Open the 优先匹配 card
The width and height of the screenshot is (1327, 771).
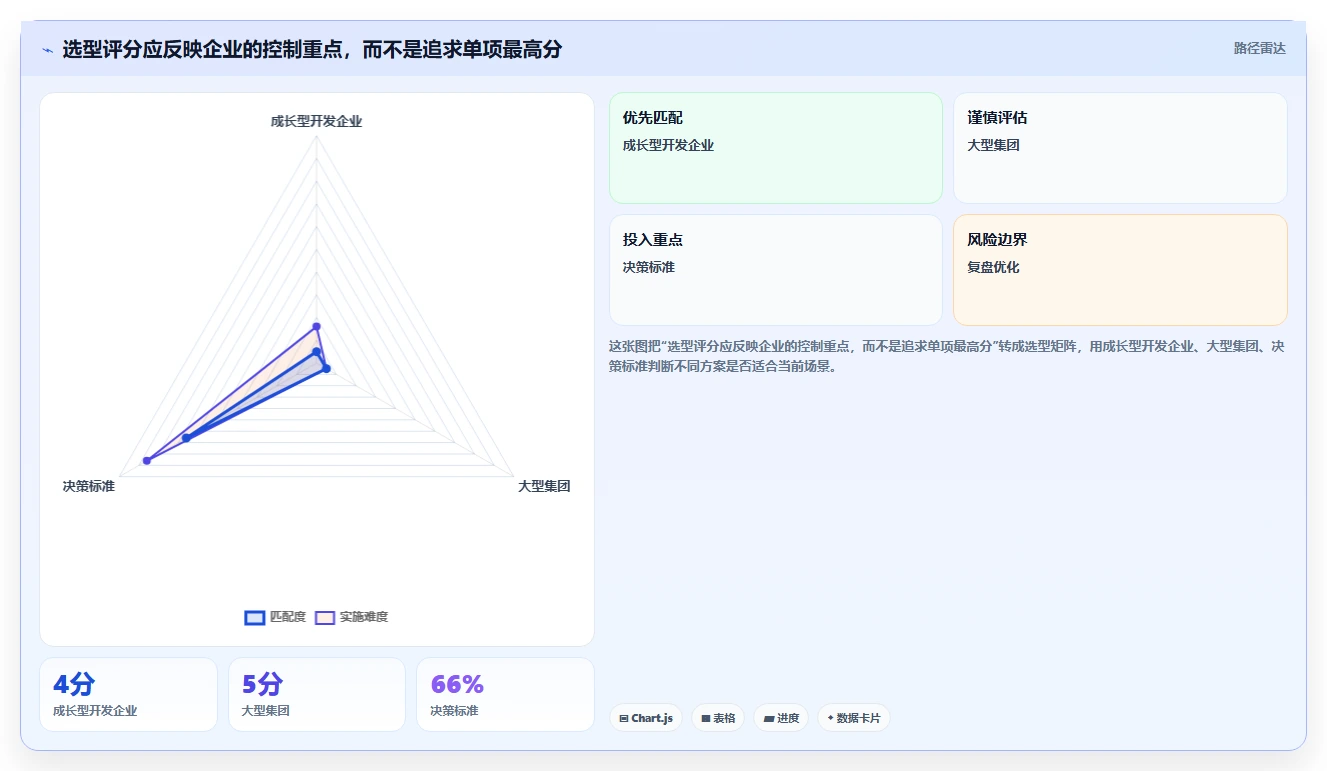coord(776,148)
